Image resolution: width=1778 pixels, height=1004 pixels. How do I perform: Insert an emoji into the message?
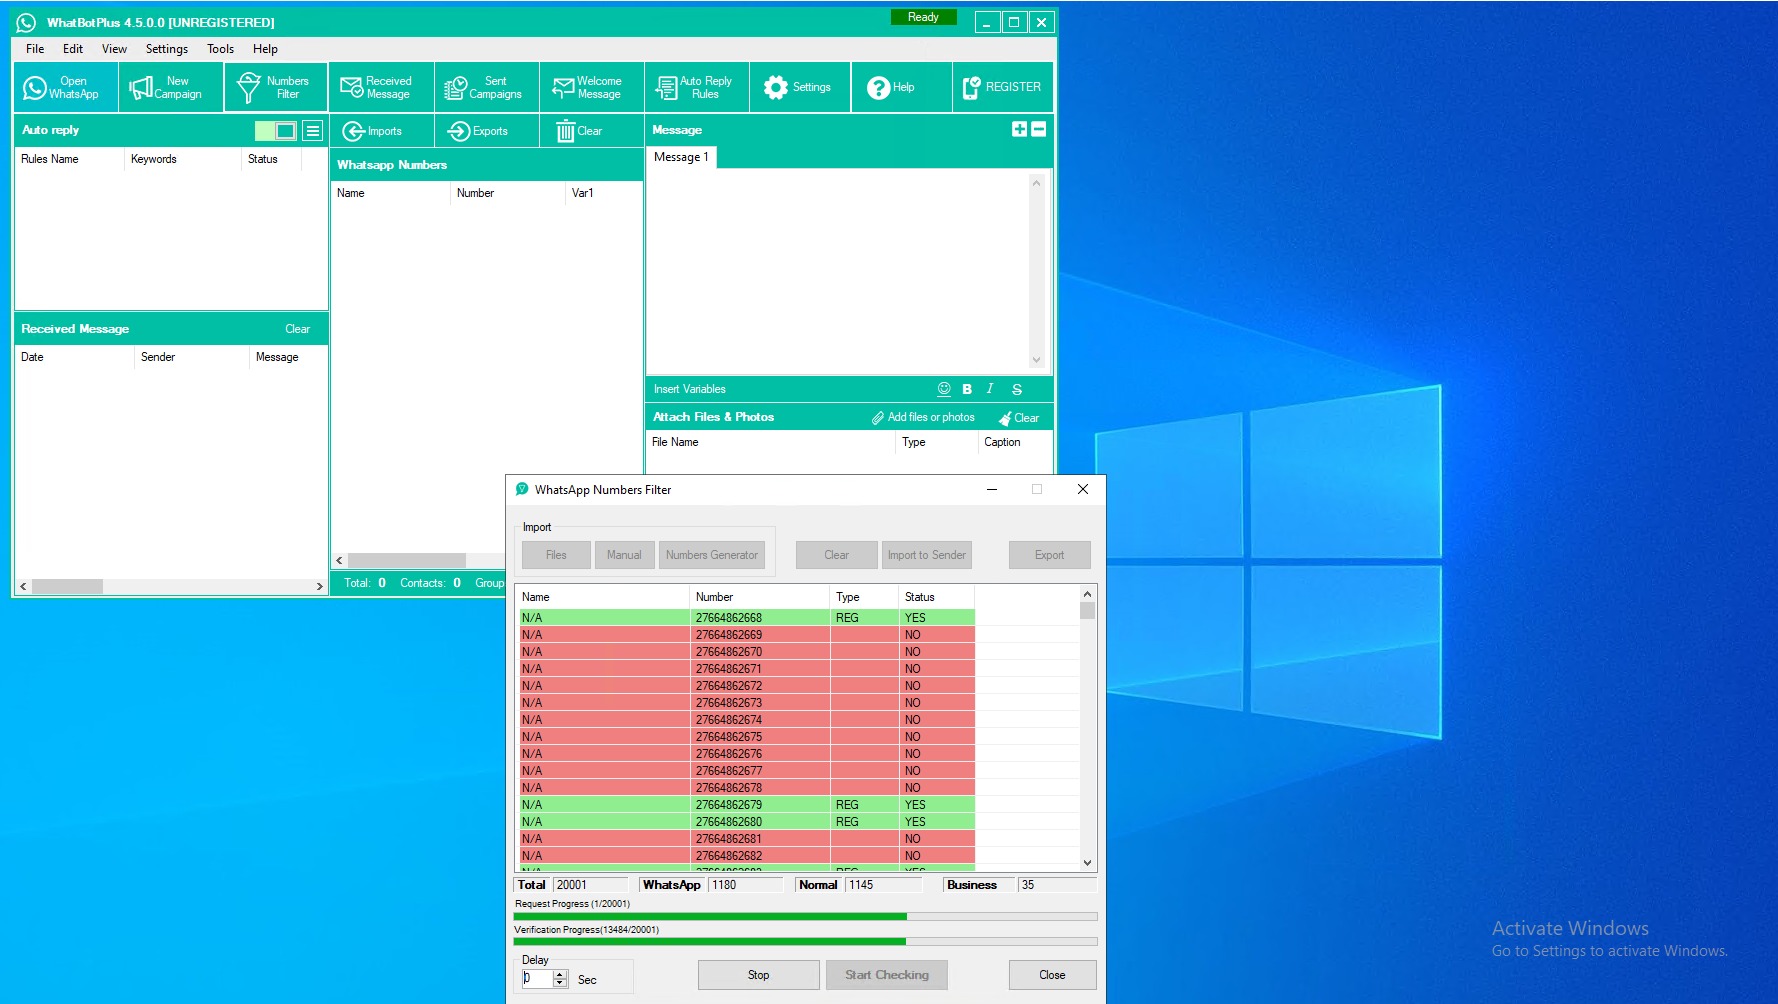(x=944, y=389)
